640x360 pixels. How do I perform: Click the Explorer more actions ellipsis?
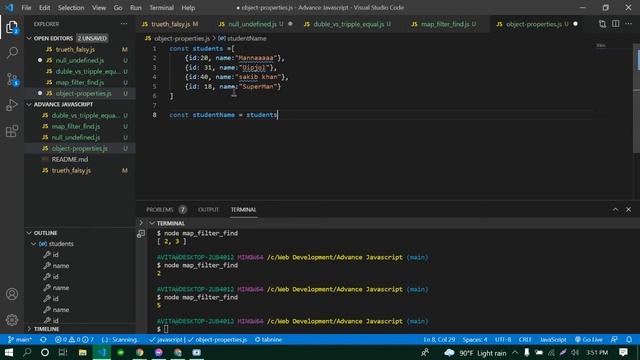click(x=124, y=24)
